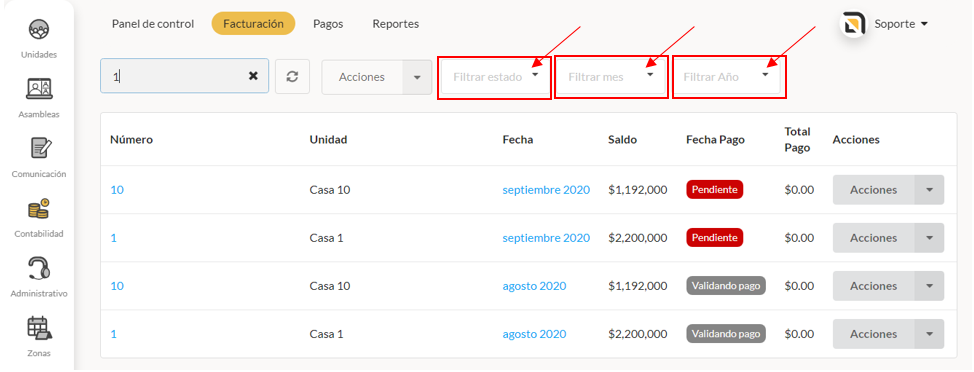This screenshot has width=974, height=372.
Task: Select the Facturación tab
Action: pyautogui.click(x=253, y=24)
